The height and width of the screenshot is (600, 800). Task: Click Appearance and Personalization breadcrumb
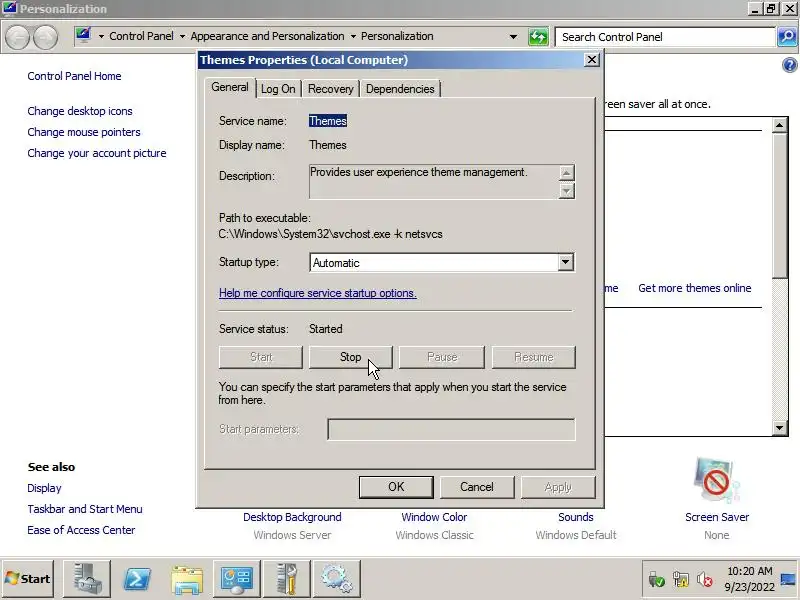(267, 36)
